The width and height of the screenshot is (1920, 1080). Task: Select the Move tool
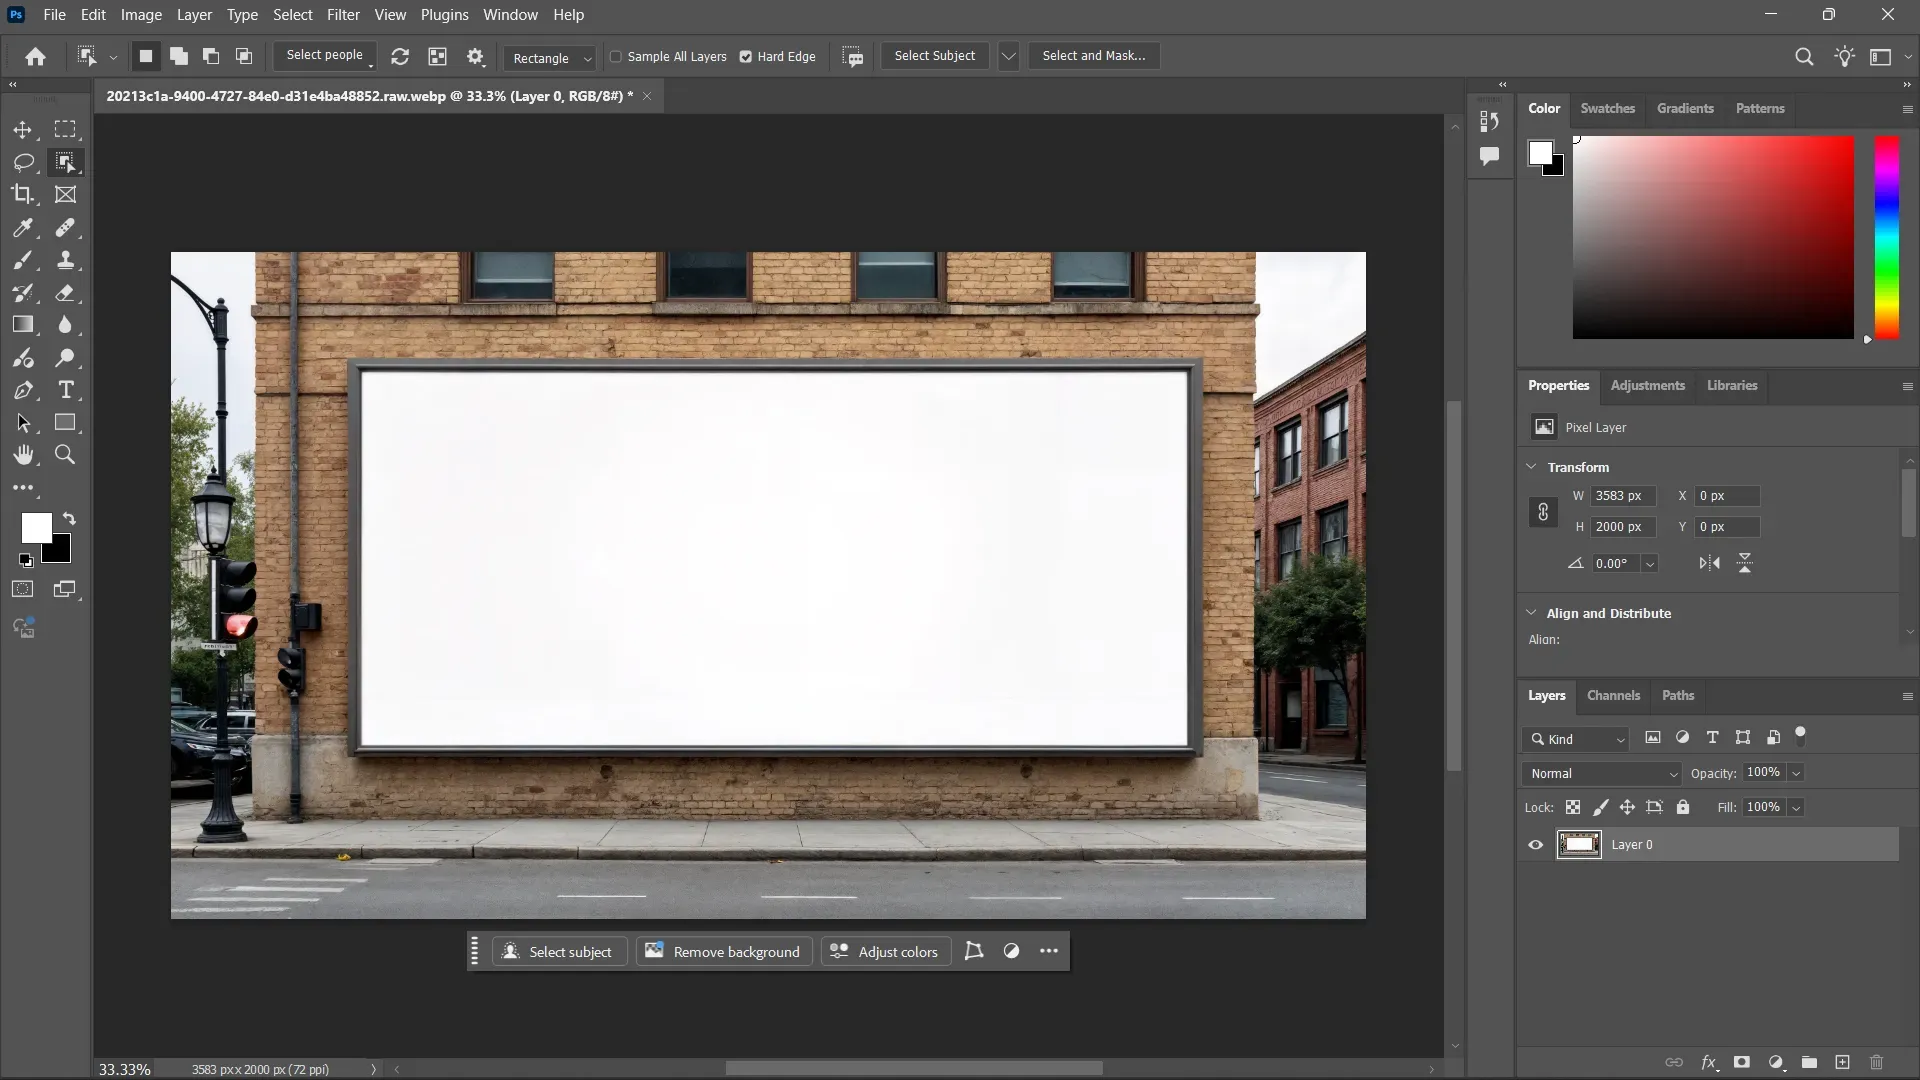23,131
